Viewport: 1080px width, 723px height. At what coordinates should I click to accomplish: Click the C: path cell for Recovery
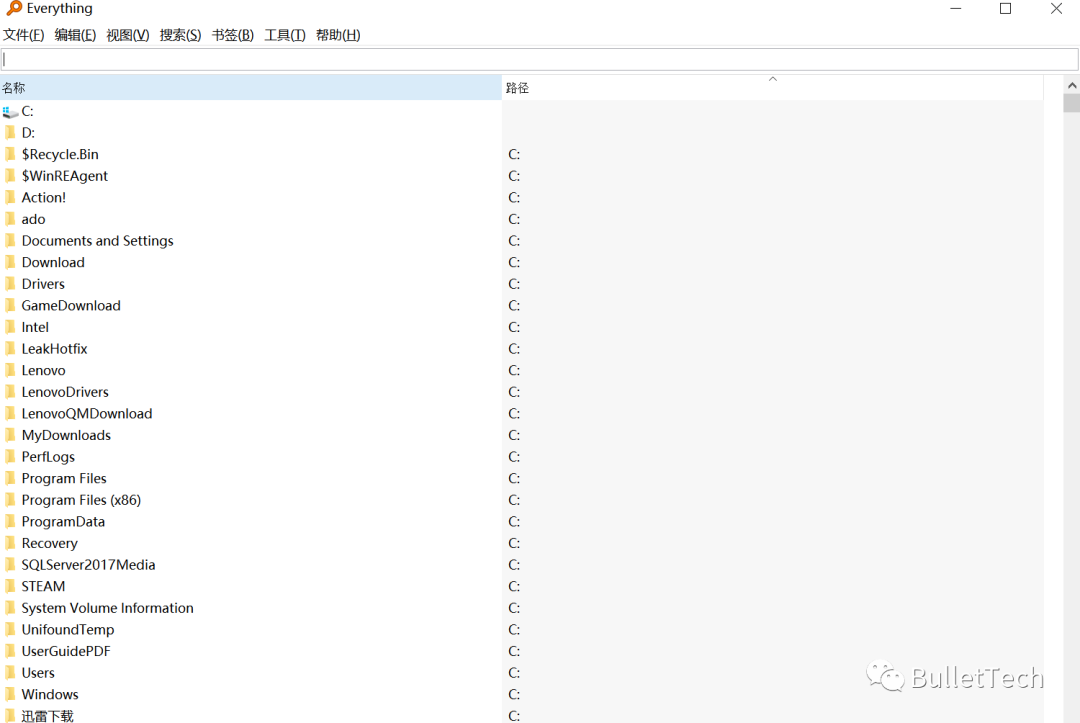(x=514, y=543)
